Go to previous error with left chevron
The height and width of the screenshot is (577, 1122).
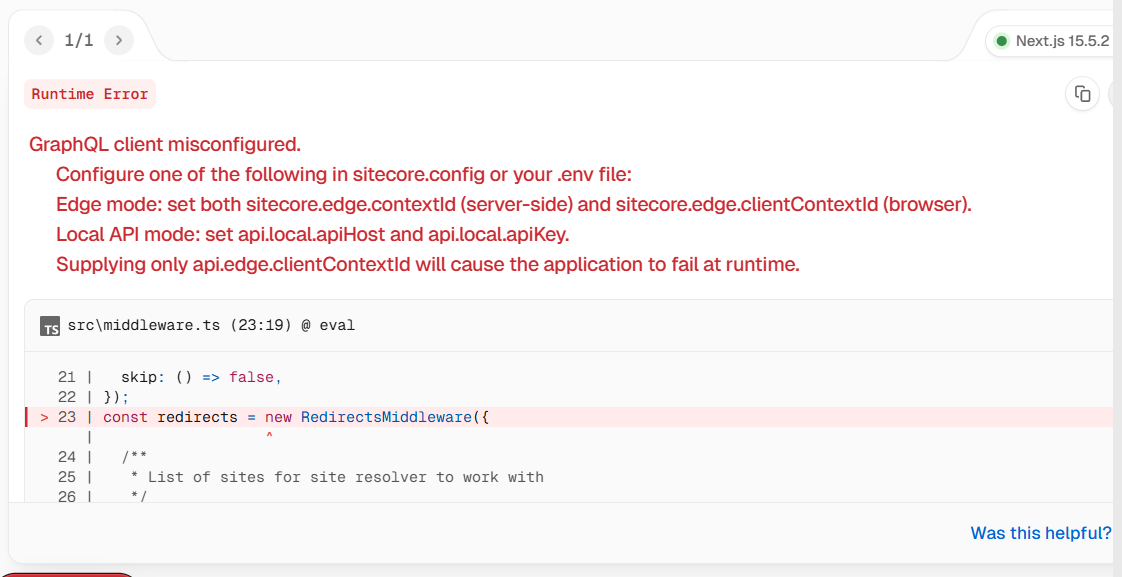[39, 40]
